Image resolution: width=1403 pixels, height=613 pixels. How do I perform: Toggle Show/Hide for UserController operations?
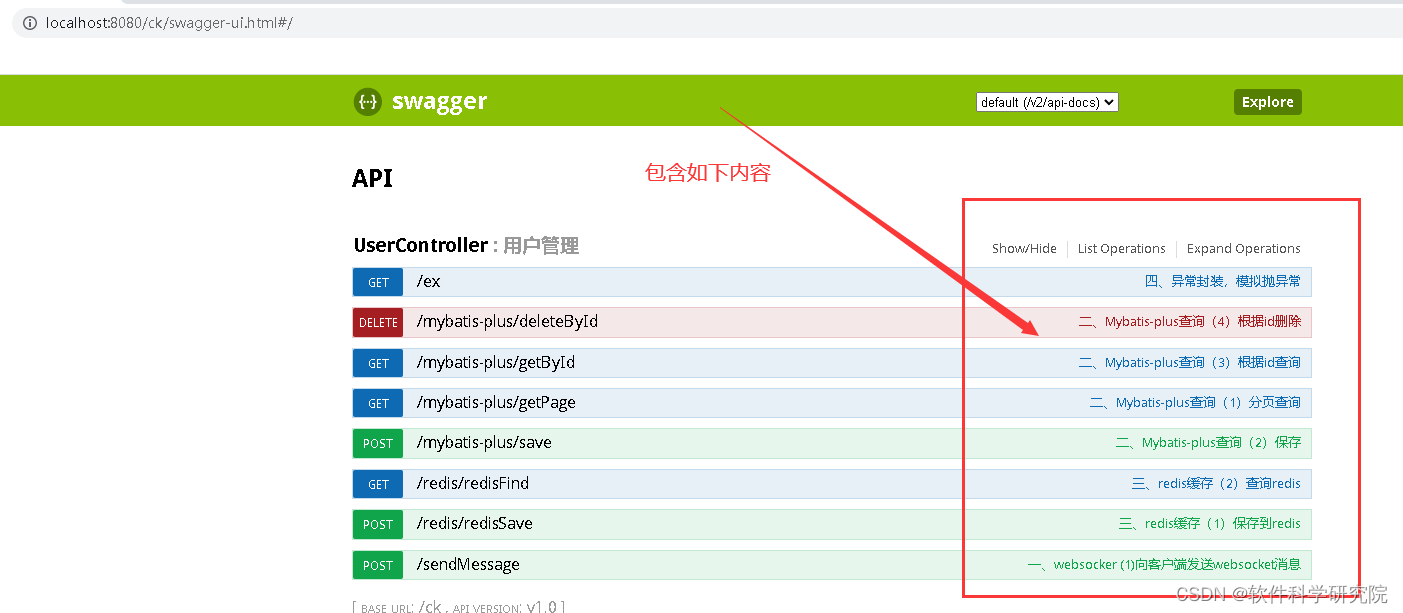coord(1024,248)
